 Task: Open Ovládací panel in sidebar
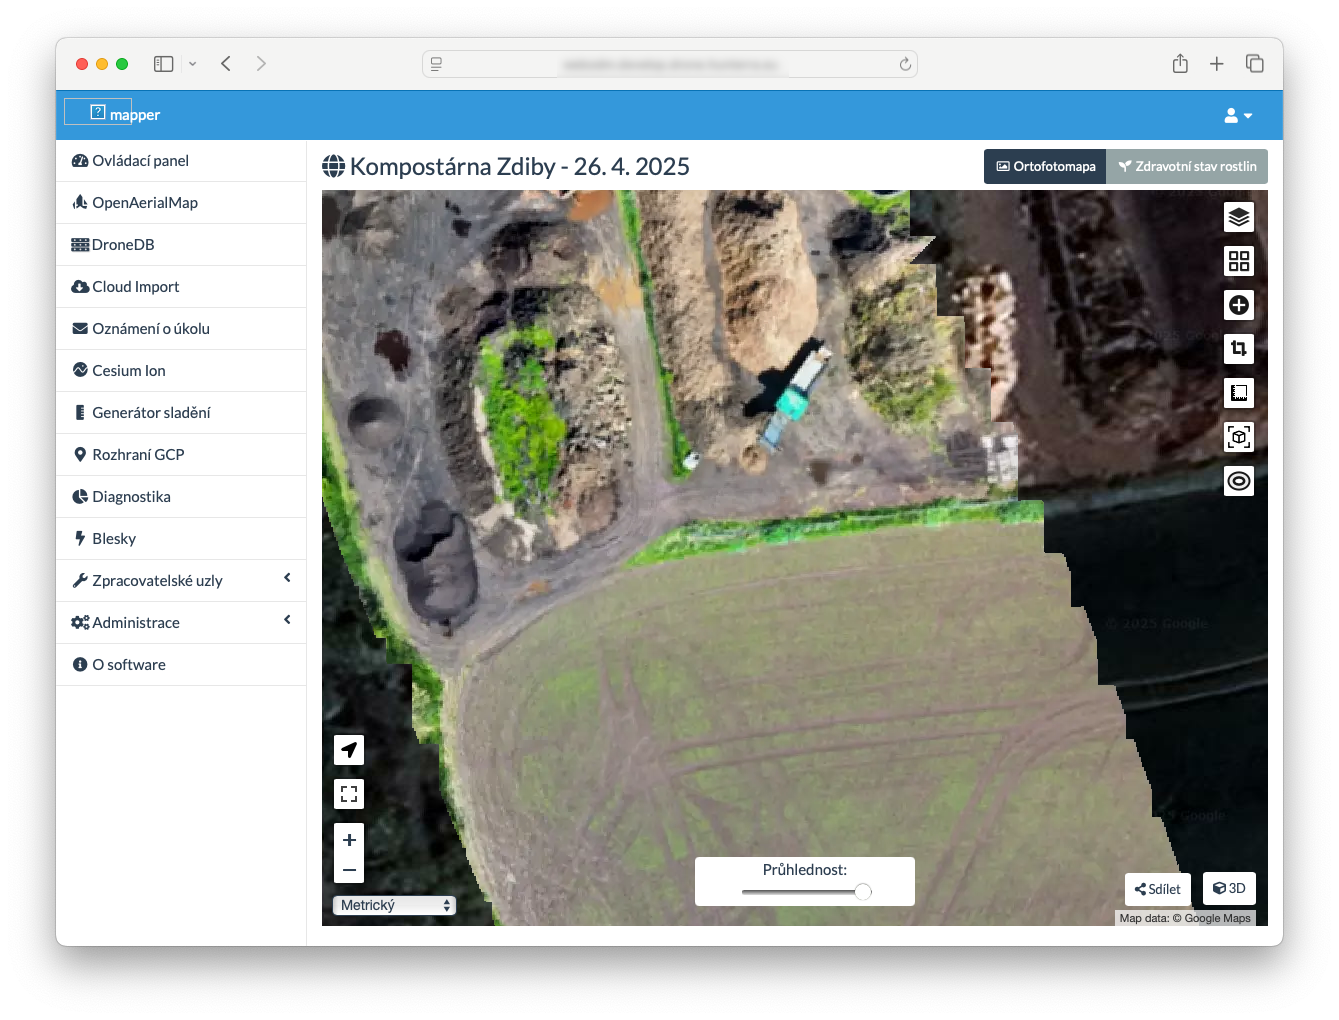click(x=140, y=161)
